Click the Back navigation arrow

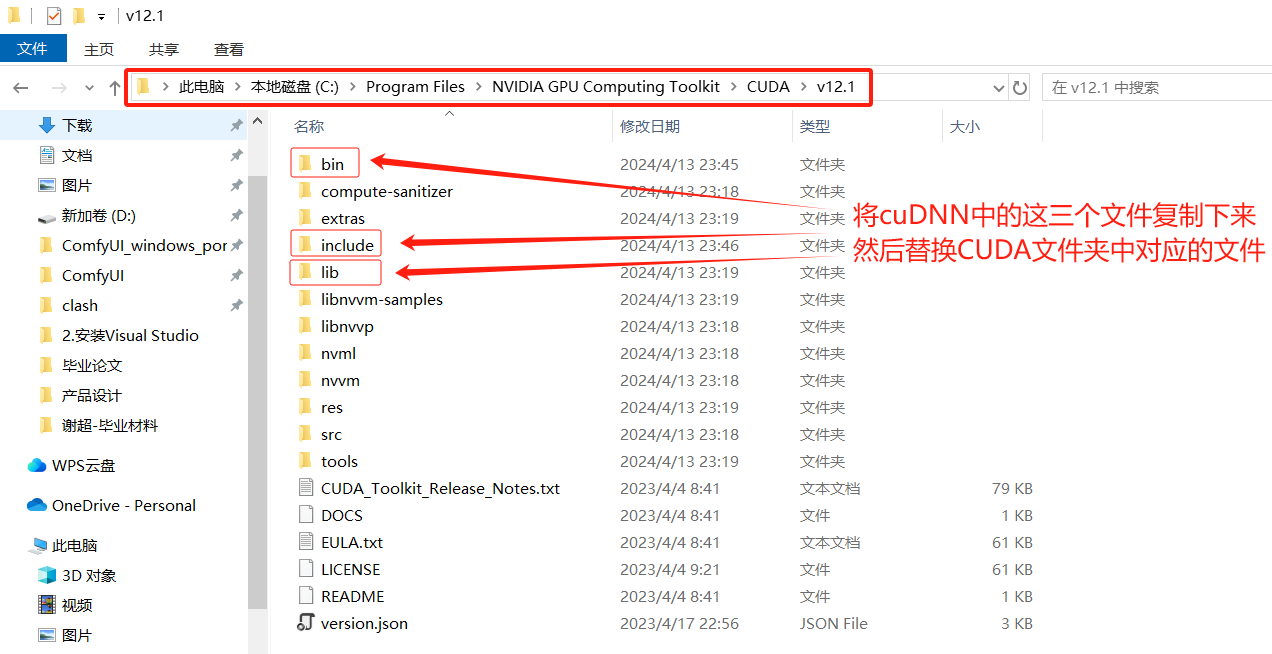point(21,88)
